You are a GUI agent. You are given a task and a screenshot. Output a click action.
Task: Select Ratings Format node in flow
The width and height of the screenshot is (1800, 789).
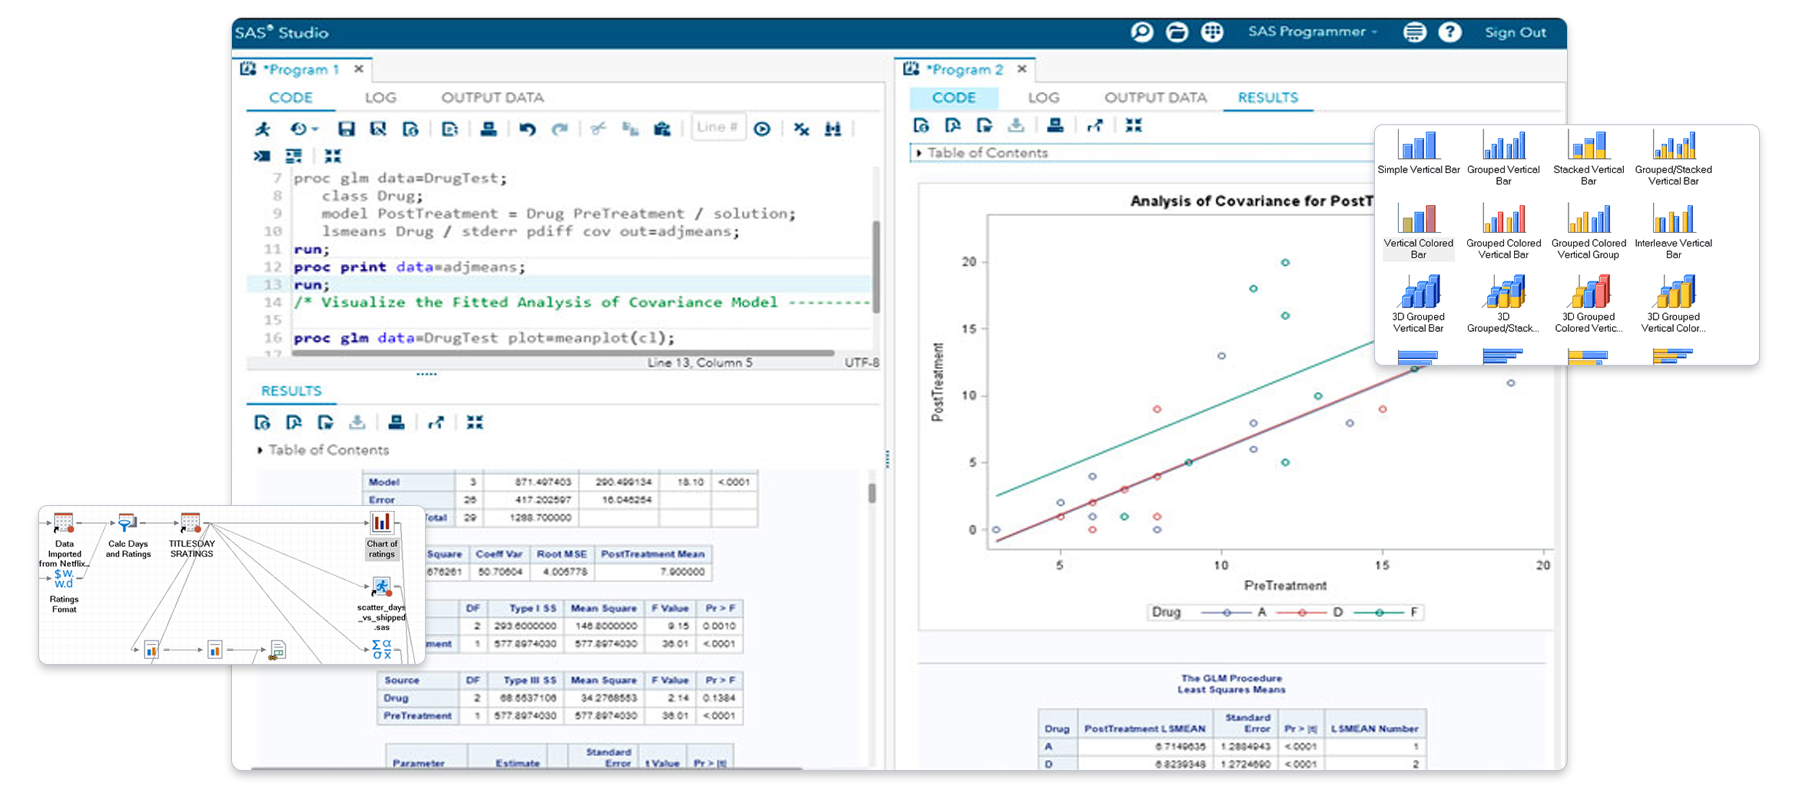[x=64, y=590]
